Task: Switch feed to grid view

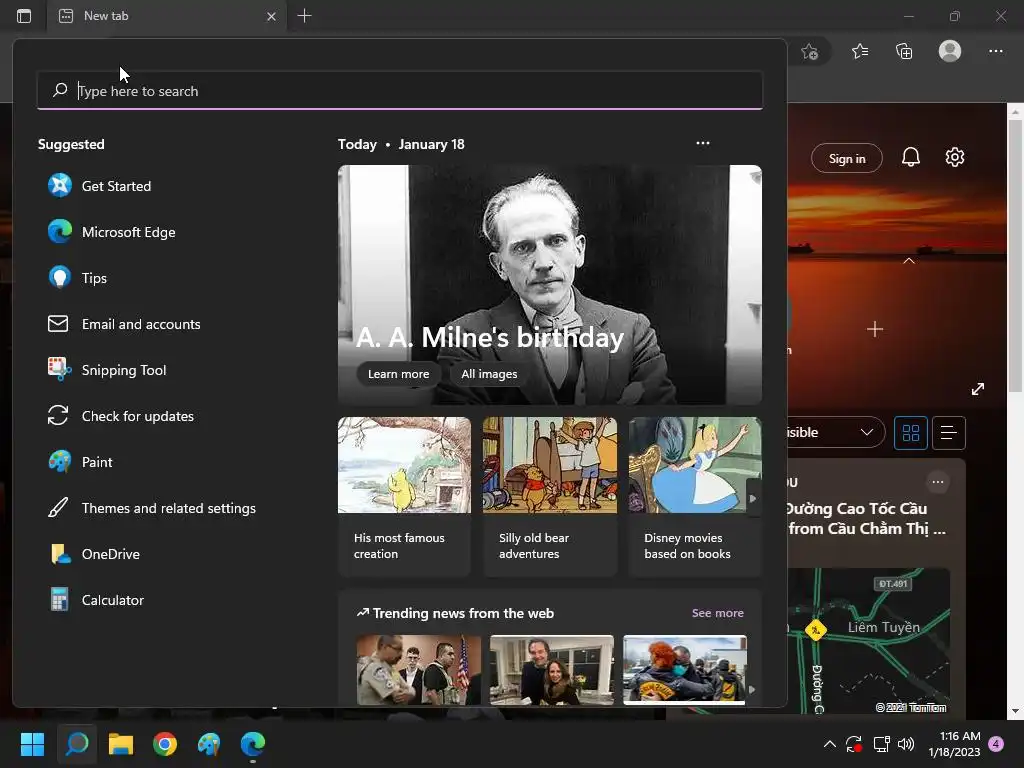Action: click(x=910, y=432)
